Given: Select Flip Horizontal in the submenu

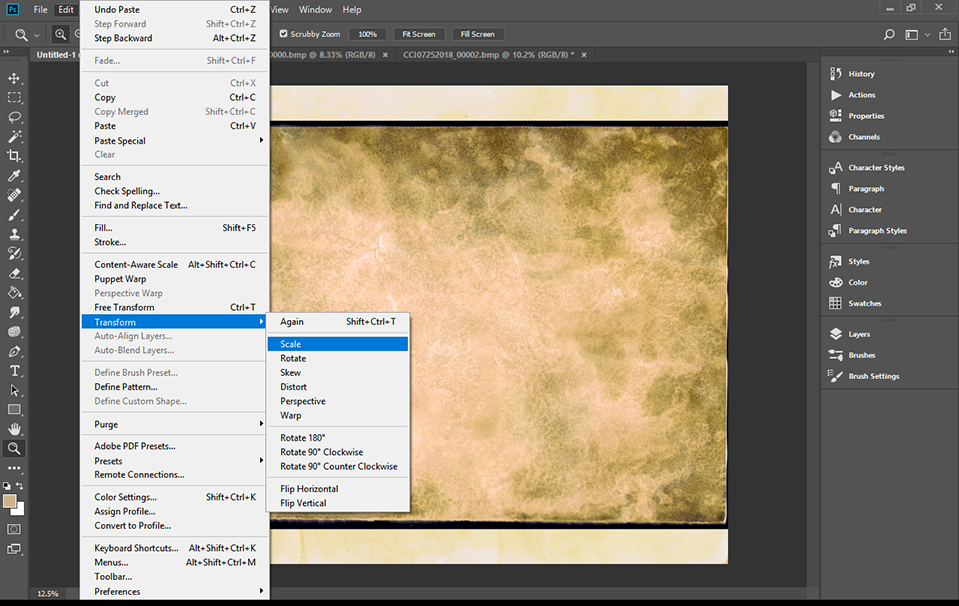Looking at the screenshot, I should [x=309, y=489].
